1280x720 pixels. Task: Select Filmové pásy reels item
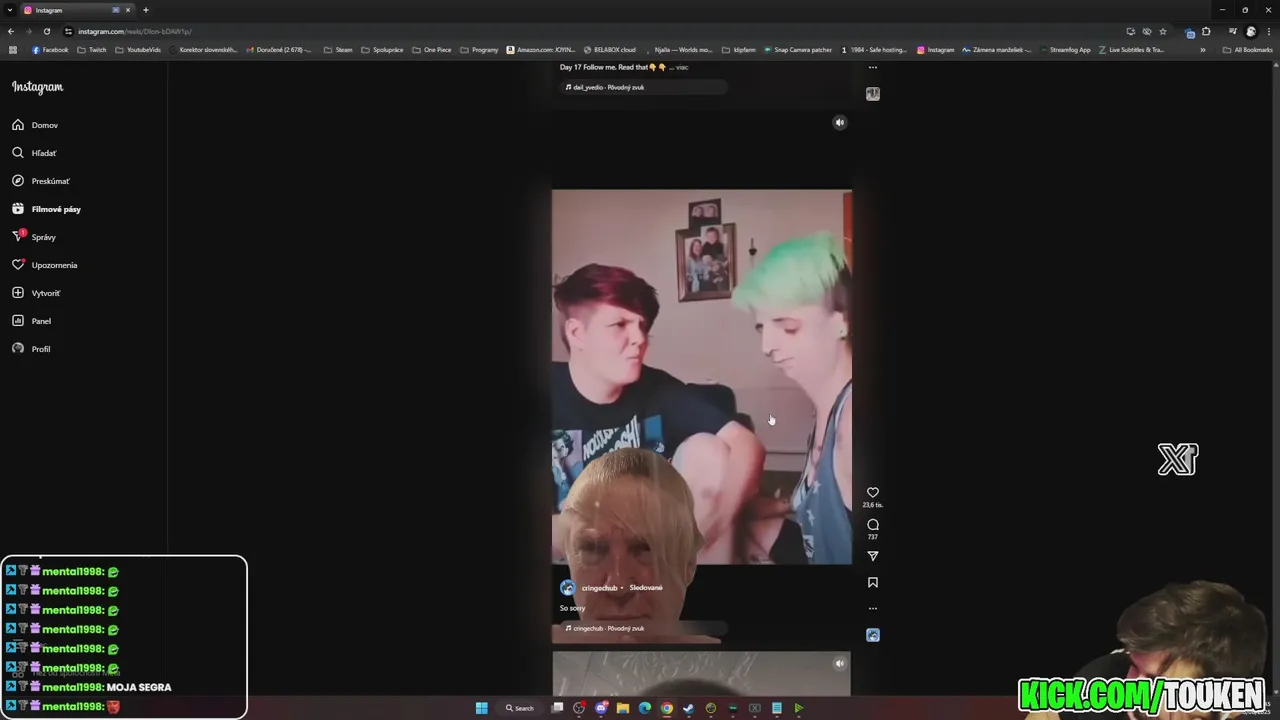(x=46, y=209)
